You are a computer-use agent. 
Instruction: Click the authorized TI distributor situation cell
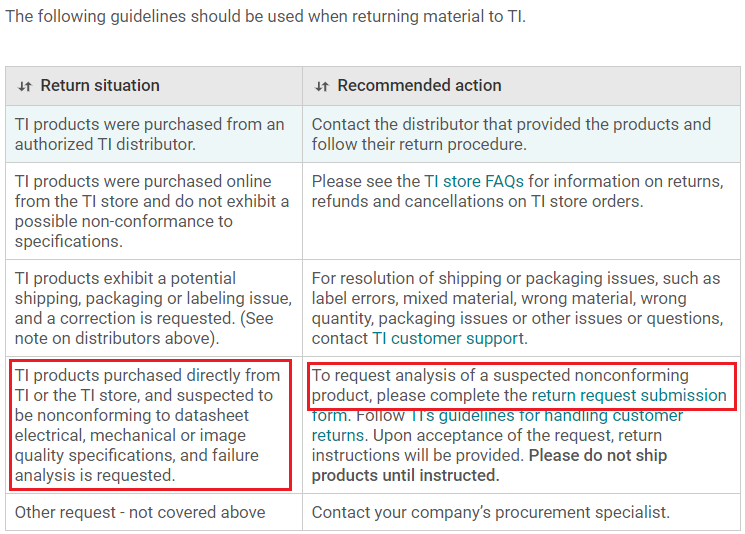[x=150, y=134]
